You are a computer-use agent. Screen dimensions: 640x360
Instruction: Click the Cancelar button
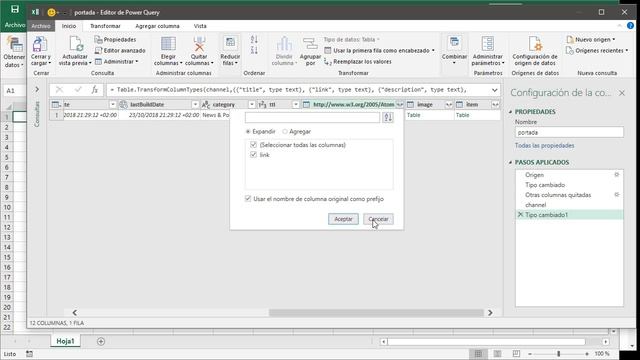(378, 219)
